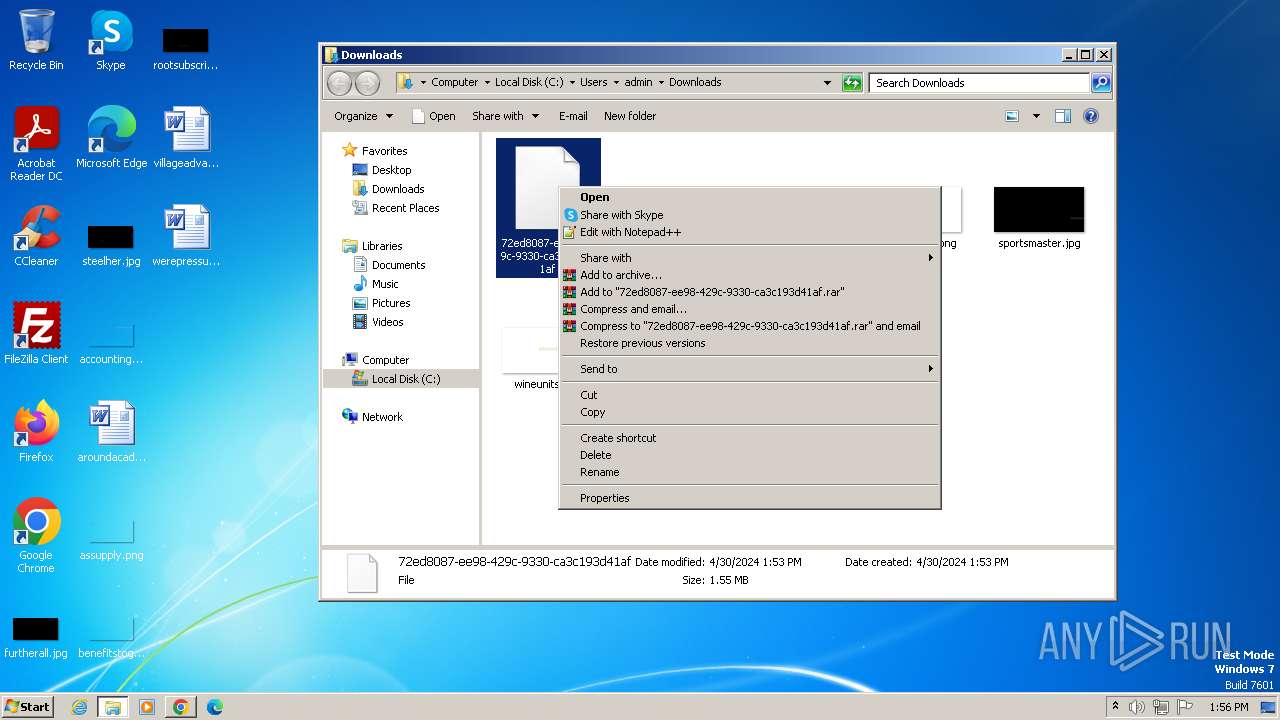1280x720 pixels.
Task: Refresh the Downloads folder view
Action: pyautogui.click(x=852, y=83)
